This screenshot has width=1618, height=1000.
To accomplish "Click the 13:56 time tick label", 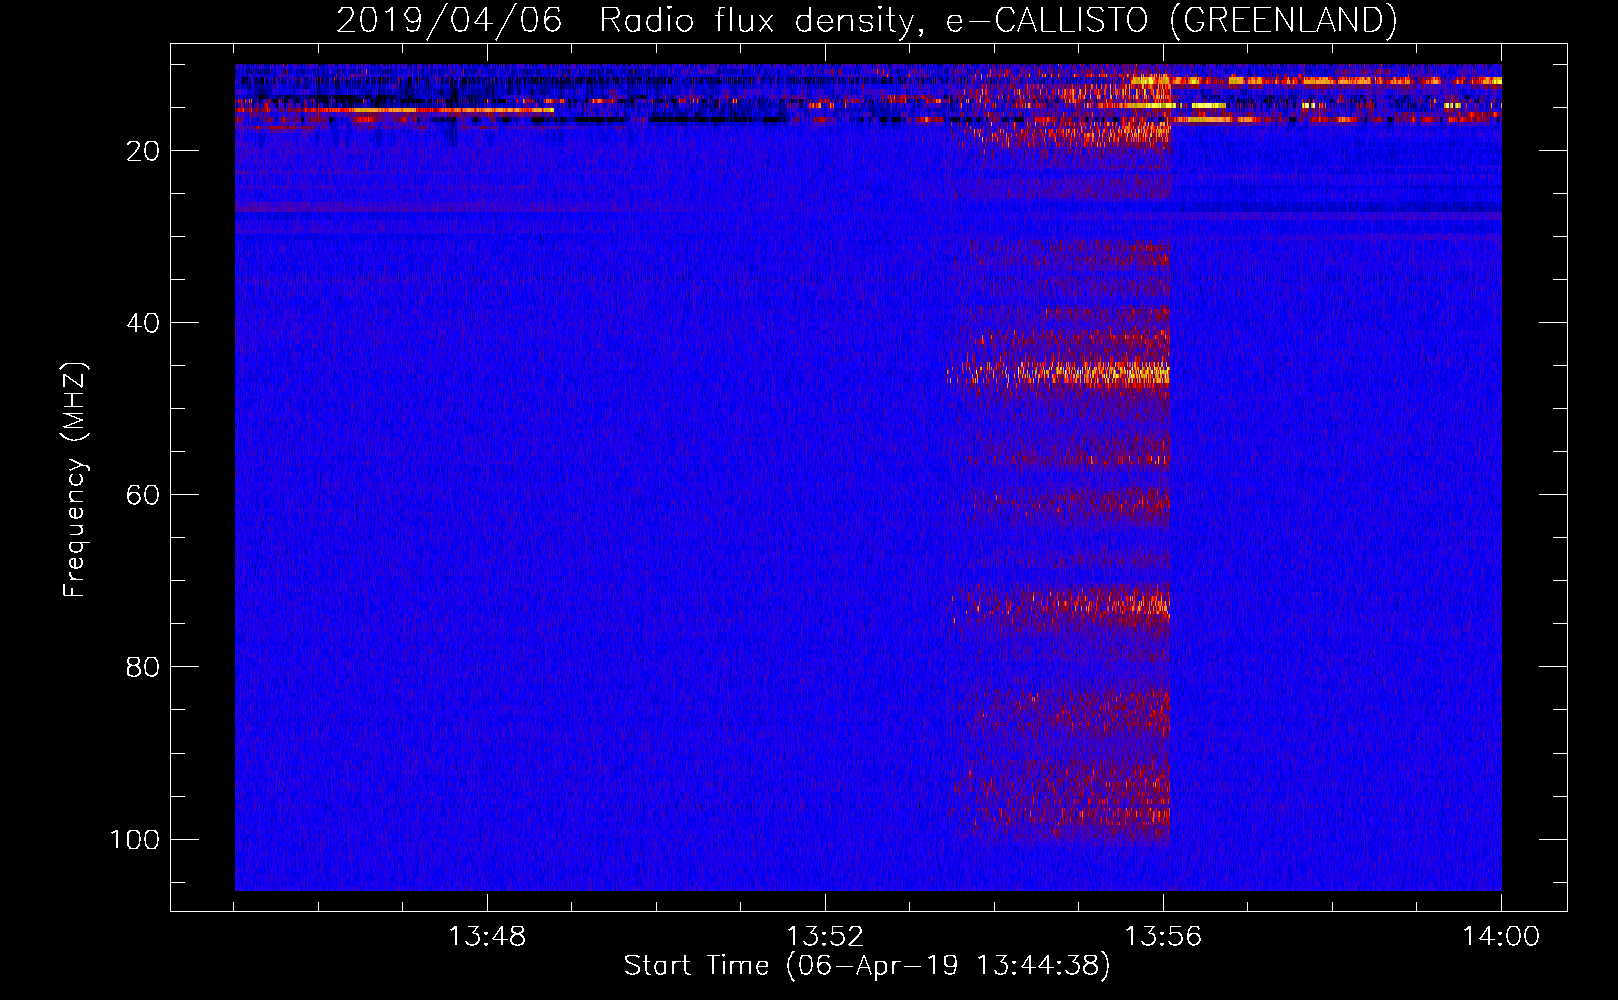I will [x=1163, y=937].
